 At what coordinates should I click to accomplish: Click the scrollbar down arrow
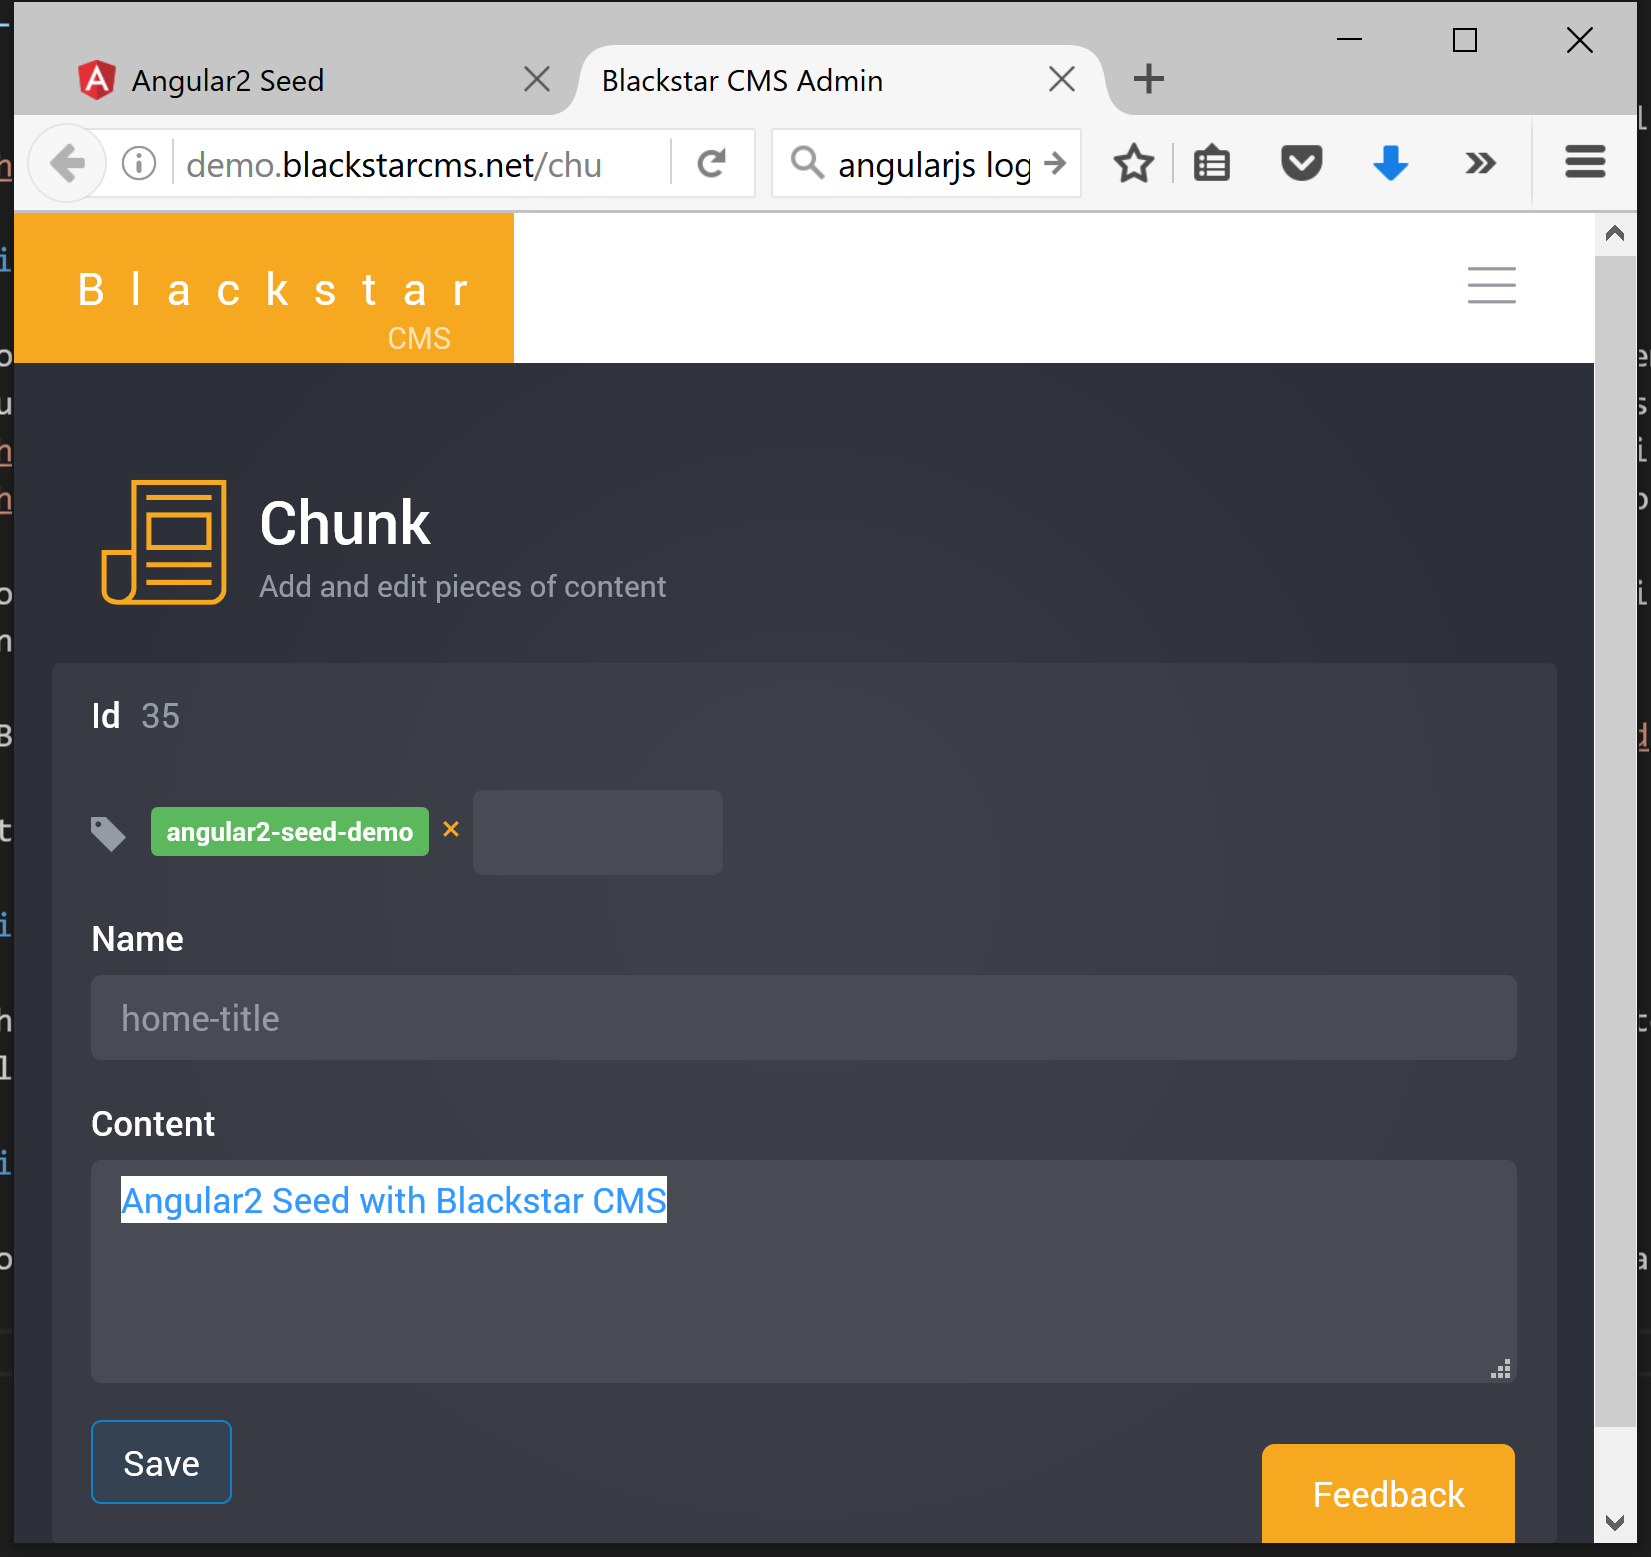click(x=1615, y=1522)
